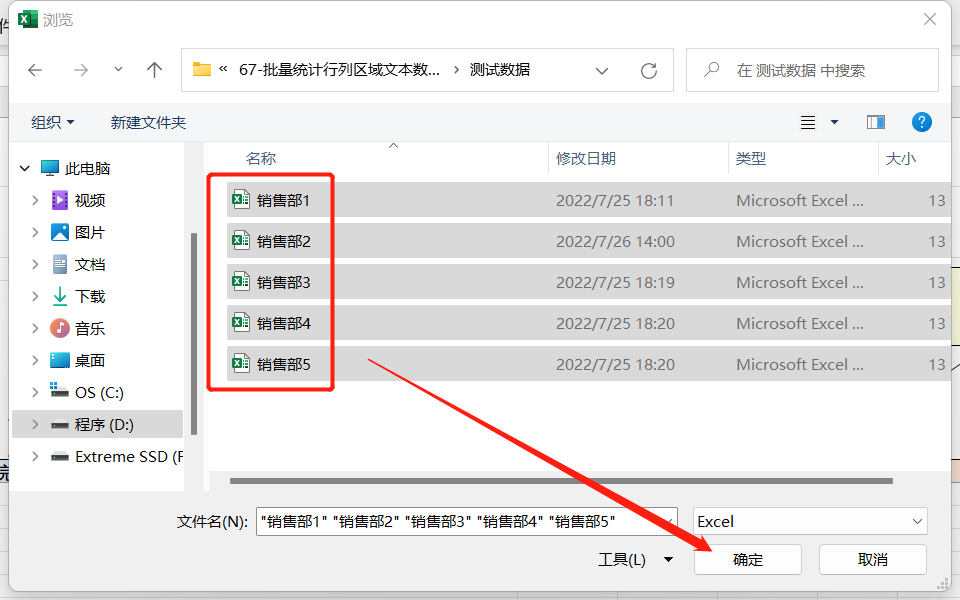Select file name 销售部1

coord(283,200)
